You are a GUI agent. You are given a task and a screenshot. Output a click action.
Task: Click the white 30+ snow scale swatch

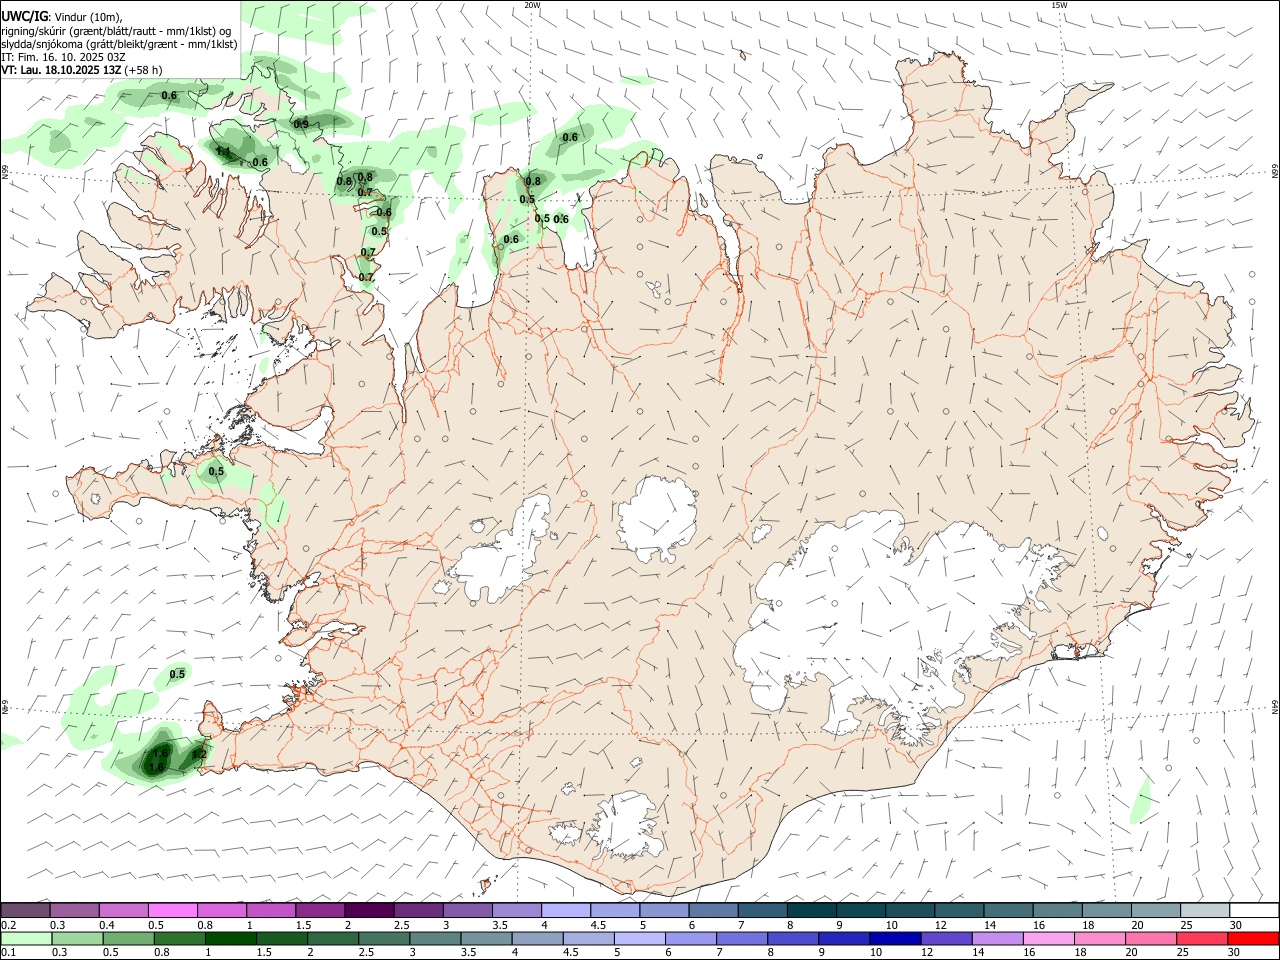click(x=1254, y=910)
